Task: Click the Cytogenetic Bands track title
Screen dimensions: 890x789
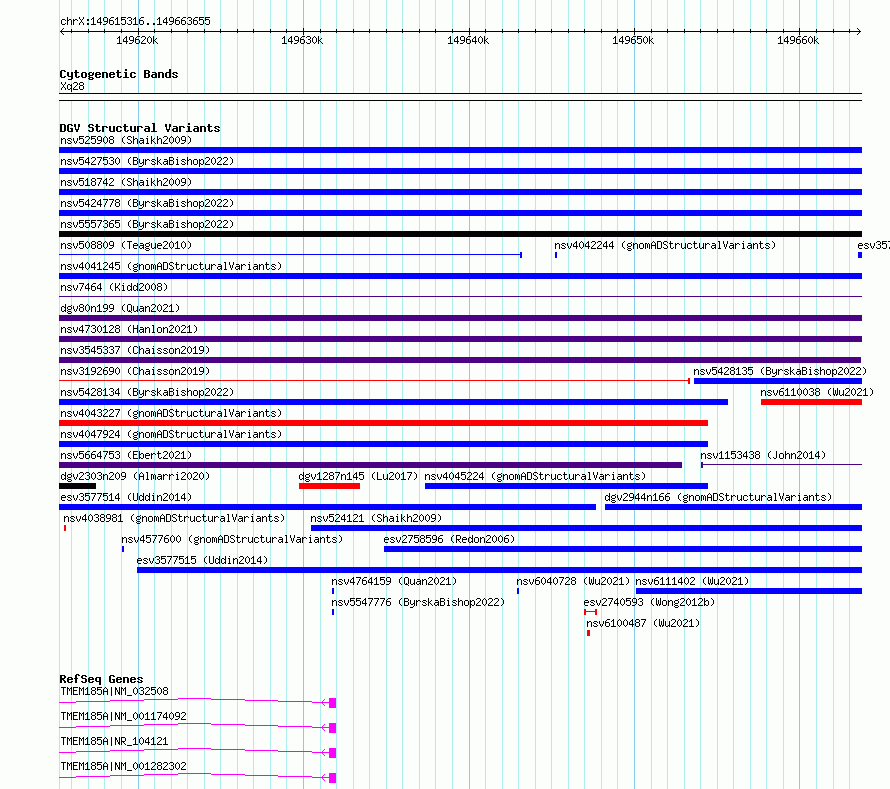Action: [119, 74]
